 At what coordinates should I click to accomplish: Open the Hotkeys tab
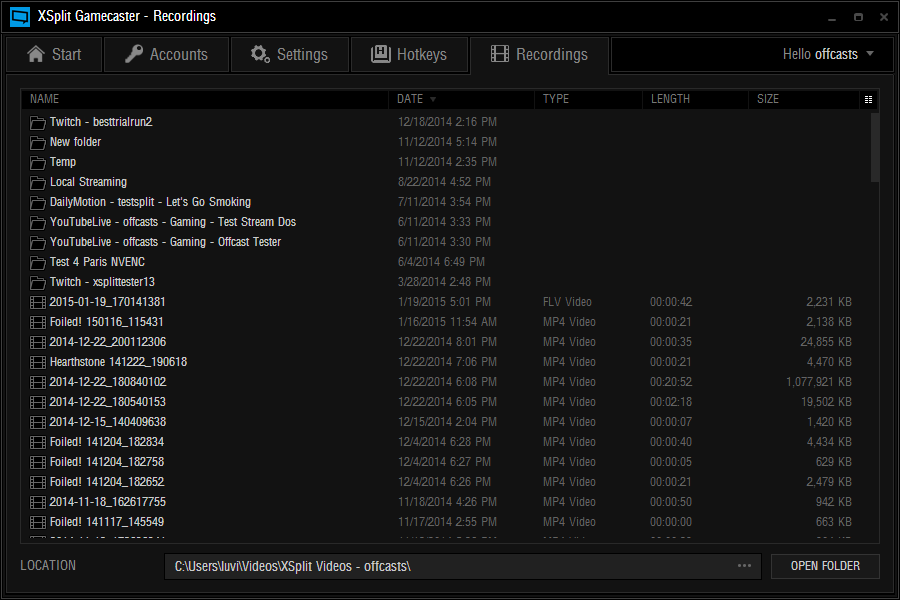408,55
